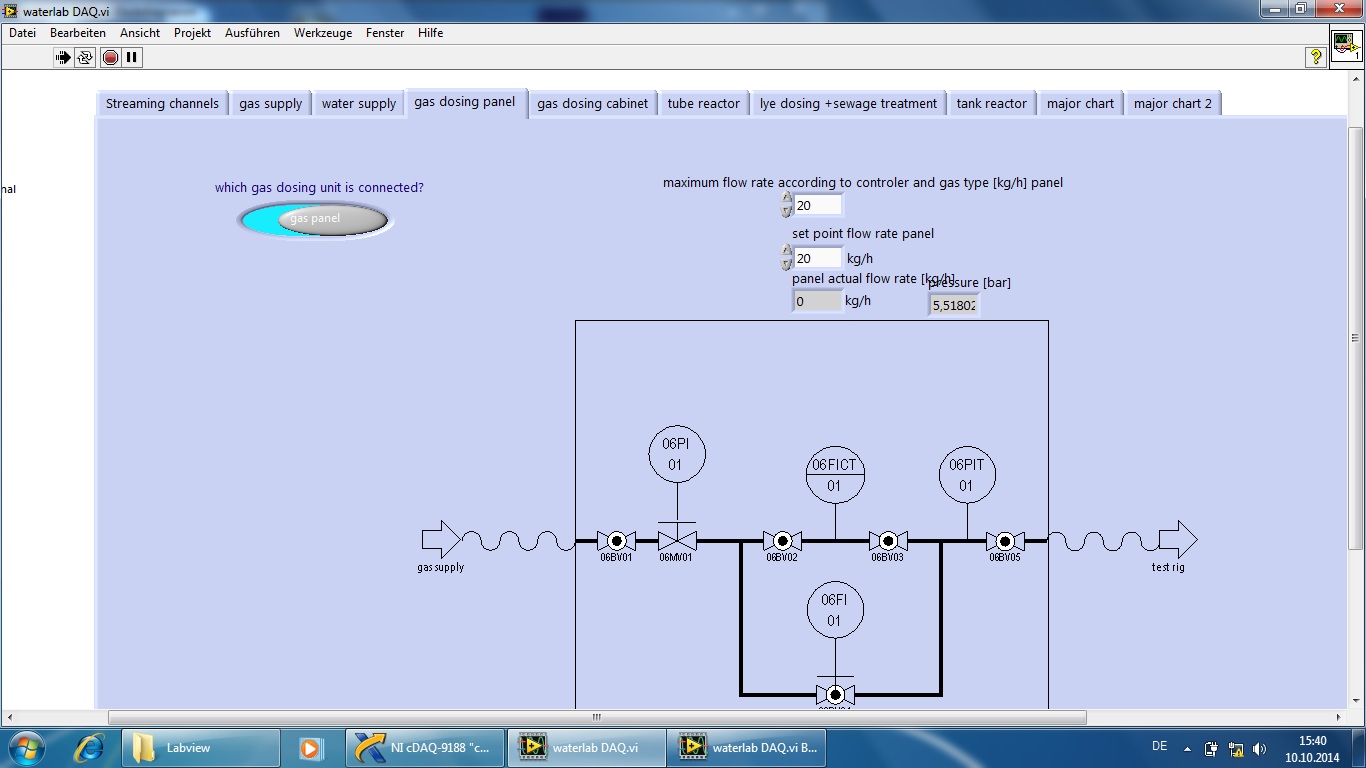The image size is (1366, 768).
Task: Open the Bearbeiten menu
Action: (78, 33)
